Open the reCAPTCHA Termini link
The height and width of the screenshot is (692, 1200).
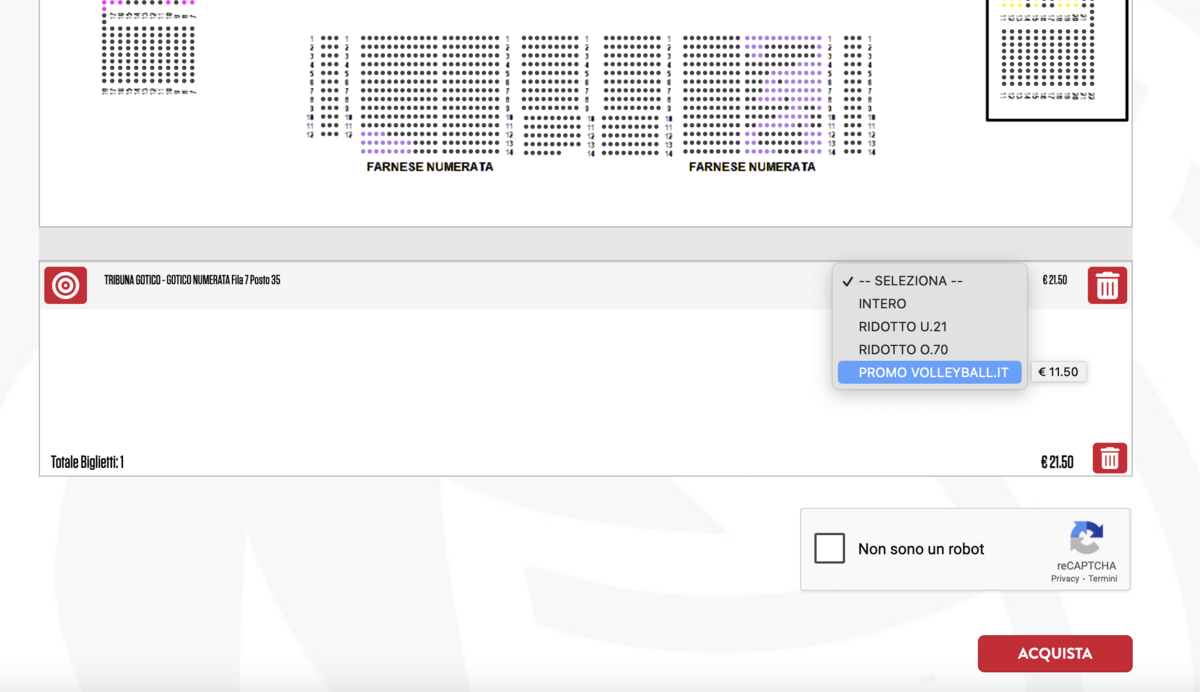(1103, 579)
